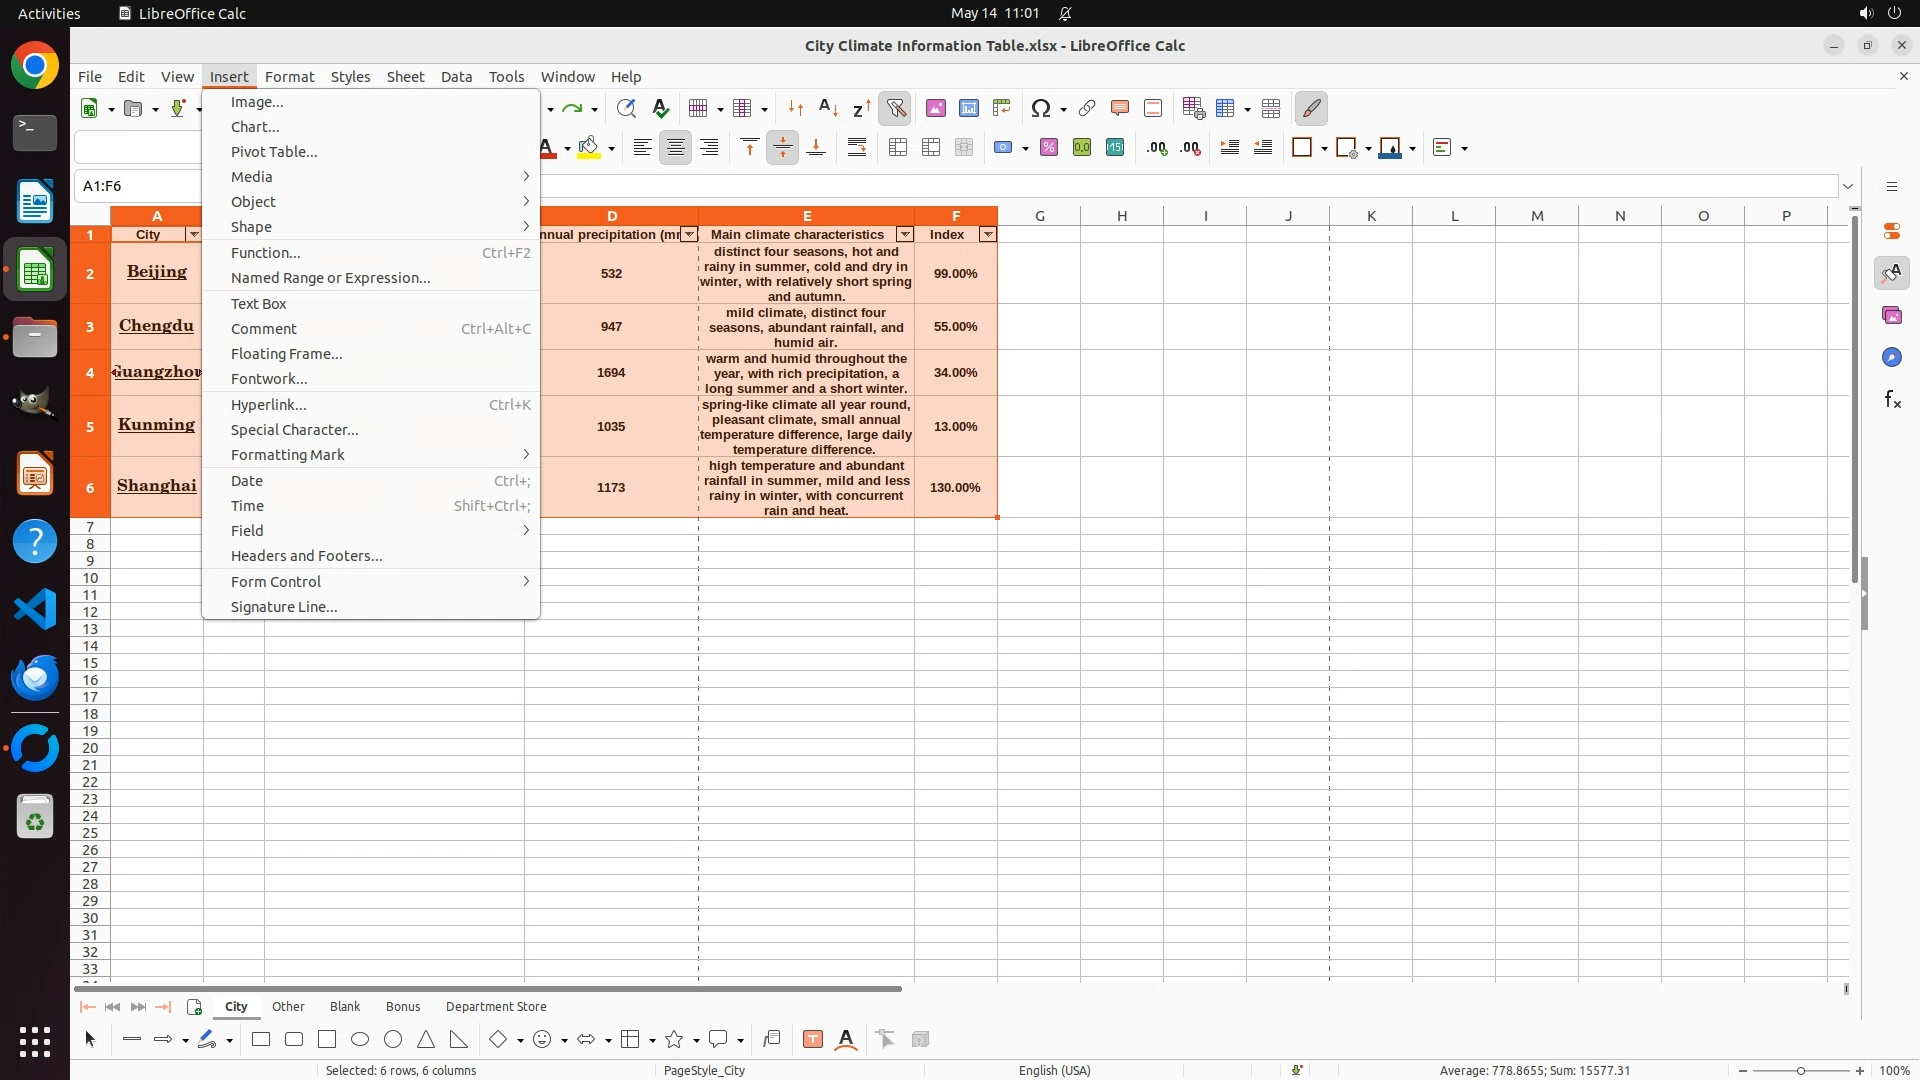The image size is (1920, 1080).
Task: Toggle Center Vertically alignment button
Action: pos(782,148)
